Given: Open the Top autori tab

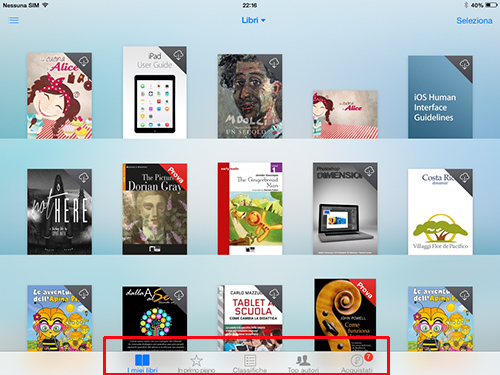Looking at the screenshot, I should [303, 364].
